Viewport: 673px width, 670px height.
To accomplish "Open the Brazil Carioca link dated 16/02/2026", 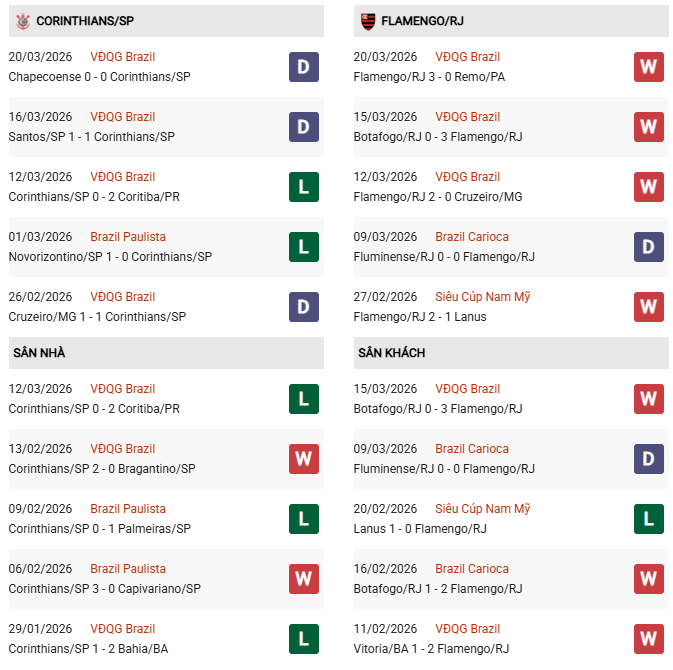I will tap(472, 569).
